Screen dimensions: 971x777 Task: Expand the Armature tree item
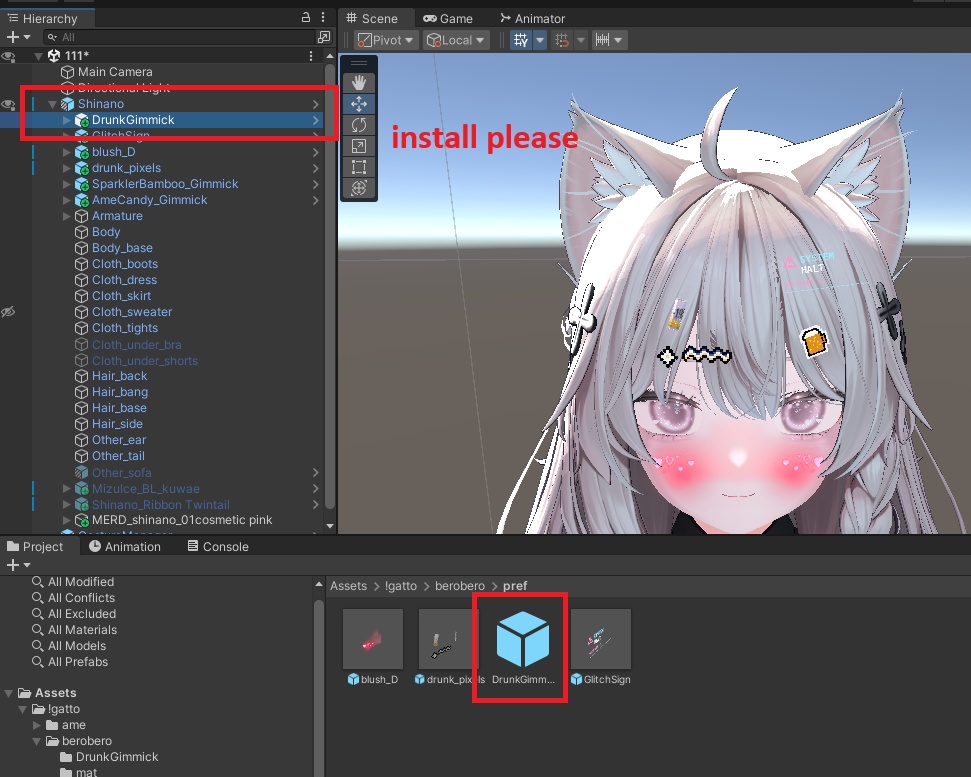(x=67, y=216)
